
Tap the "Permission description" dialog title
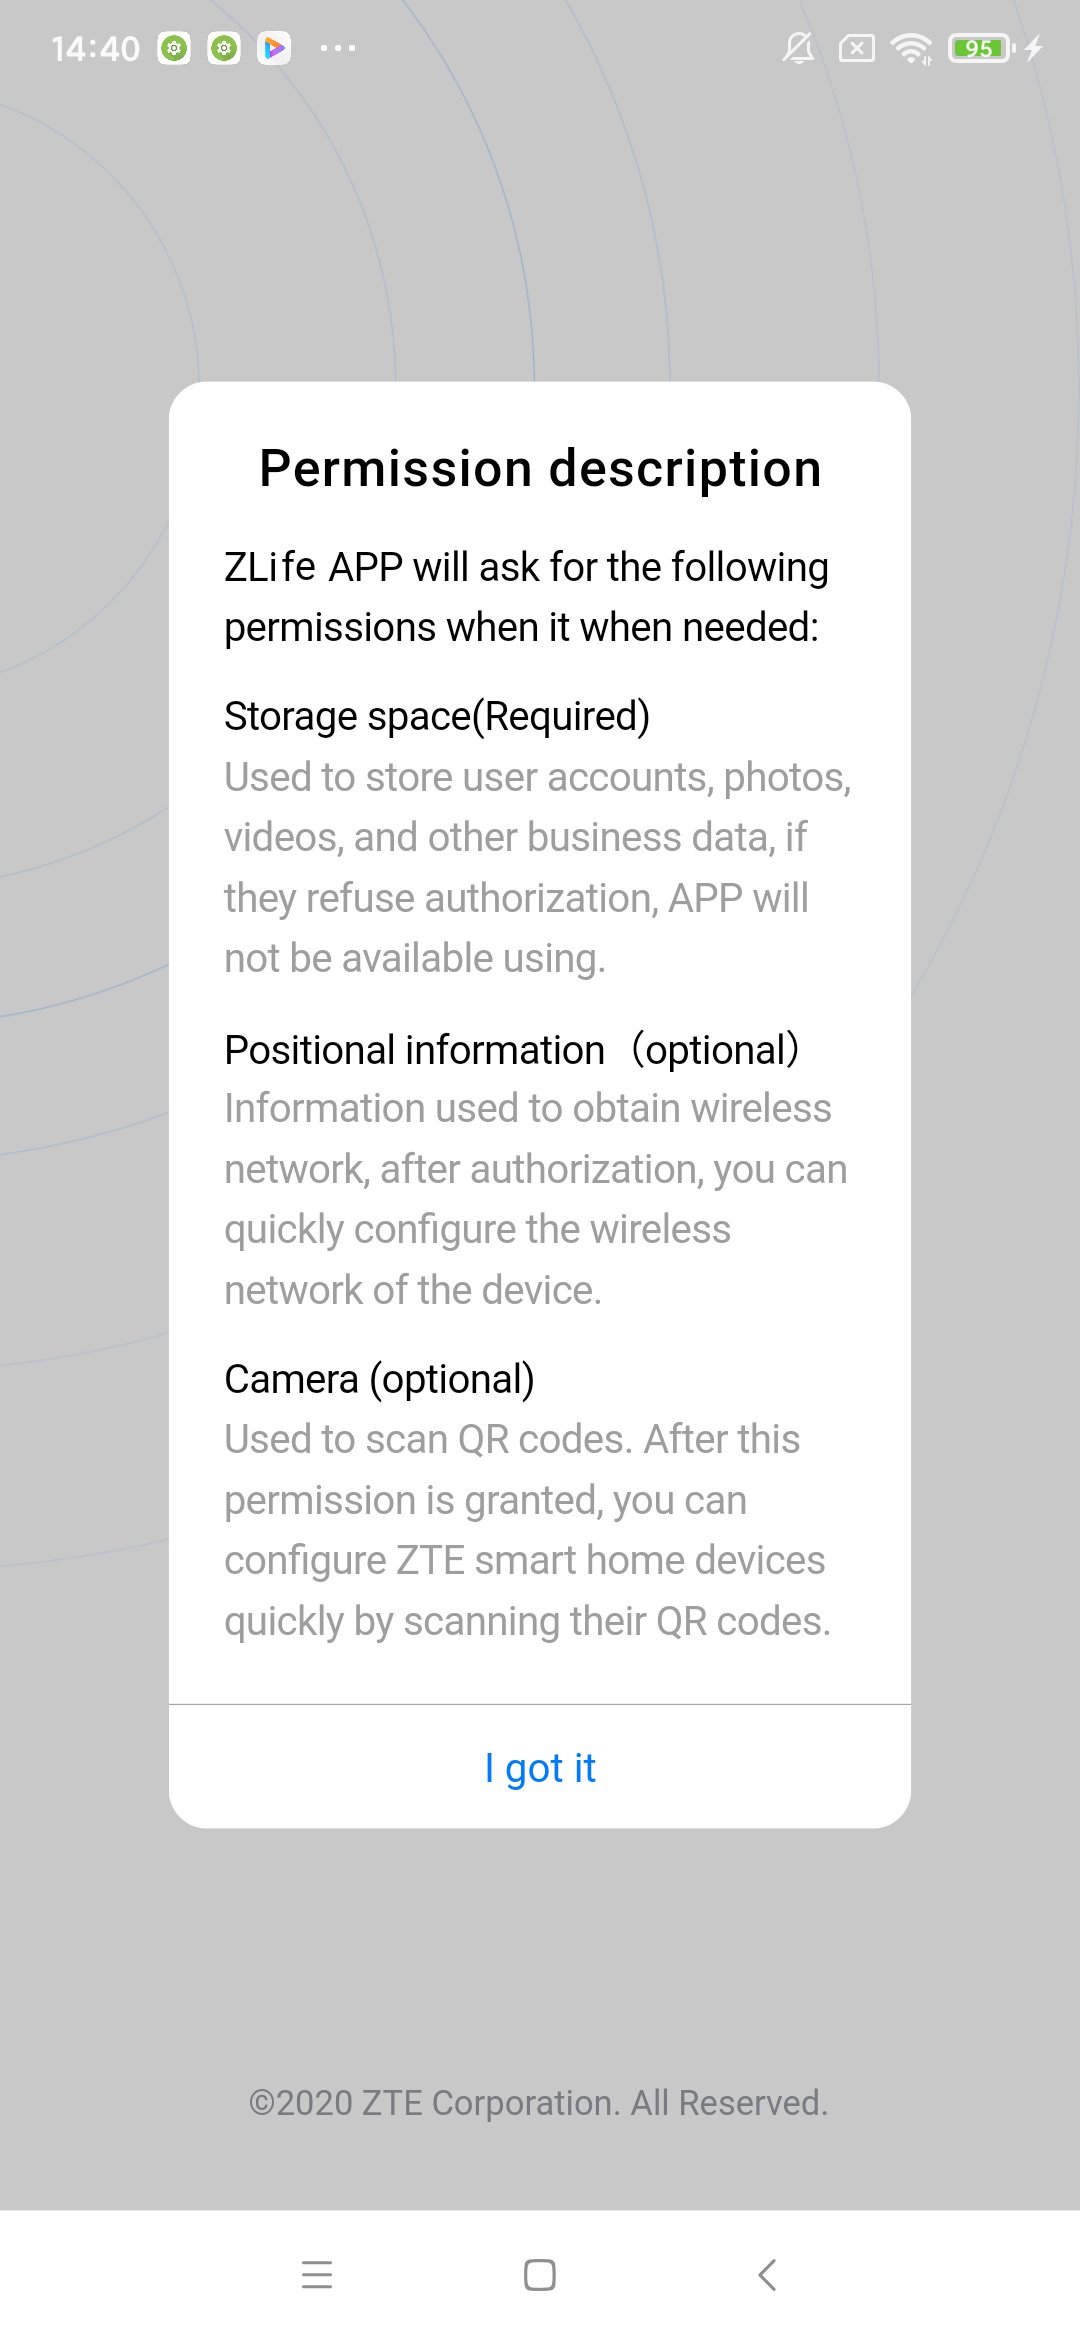pos(540,468)
